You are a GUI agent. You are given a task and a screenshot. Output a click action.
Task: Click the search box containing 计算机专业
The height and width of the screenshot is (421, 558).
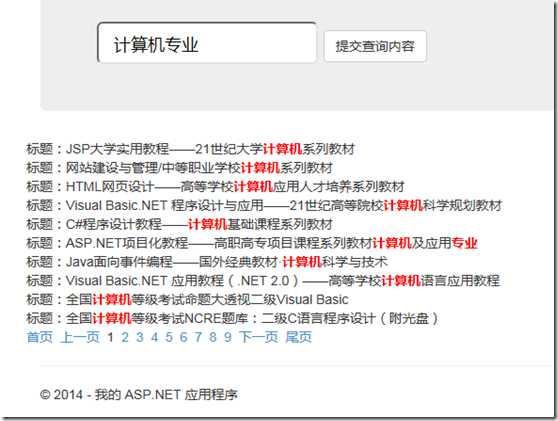point(207,43)
